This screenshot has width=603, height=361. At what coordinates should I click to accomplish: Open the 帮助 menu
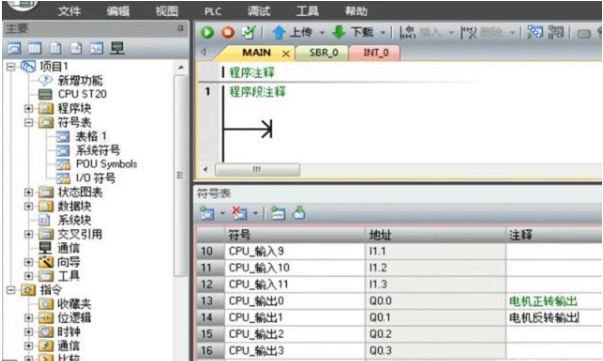[356, 11]
